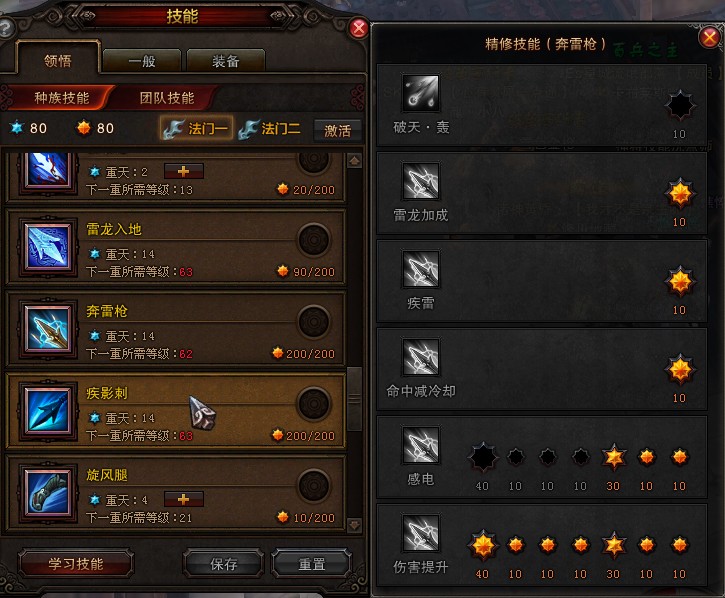Click the 疾影刺 skill icon
This screenshot has width=725, height=598.
(x=48, y=410)
